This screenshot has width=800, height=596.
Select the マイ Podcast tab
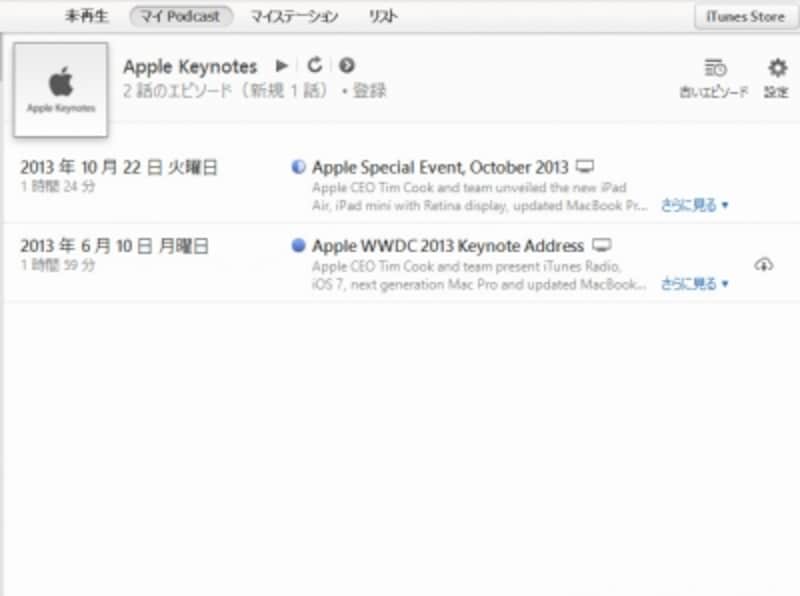[181, 16]
